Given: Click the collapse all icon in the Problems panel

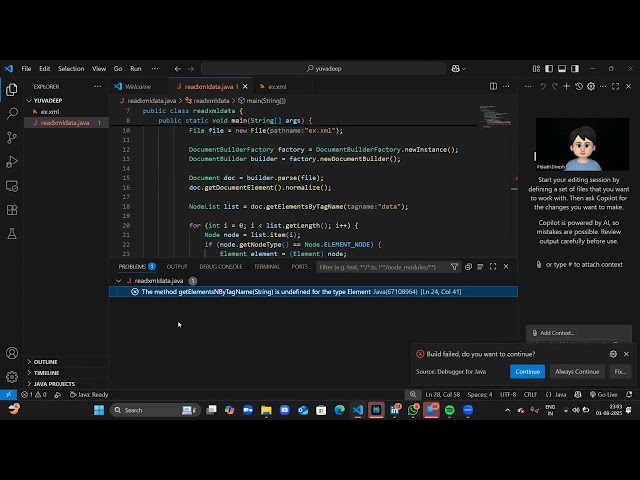Looking at the screenshot, I should tap(468, 267).
